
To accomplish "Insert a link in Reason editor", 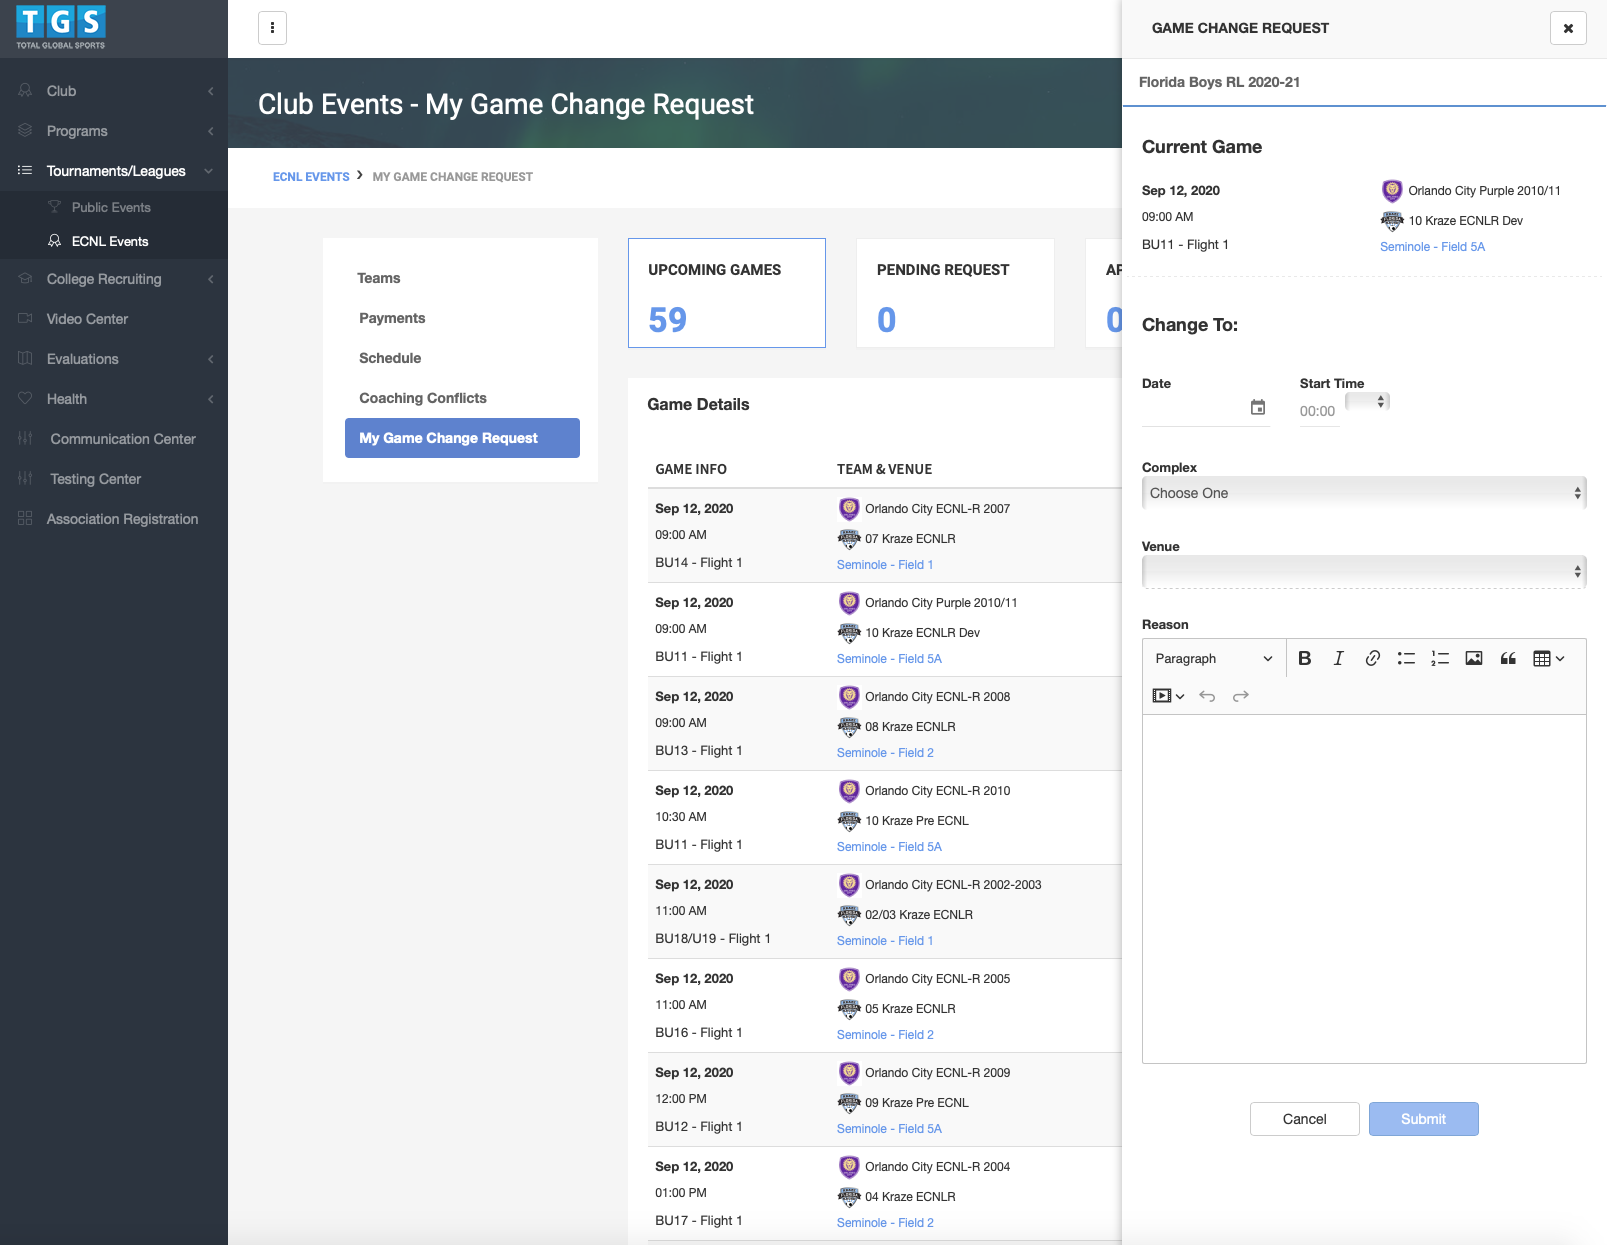I will [x=1372, y=658].
